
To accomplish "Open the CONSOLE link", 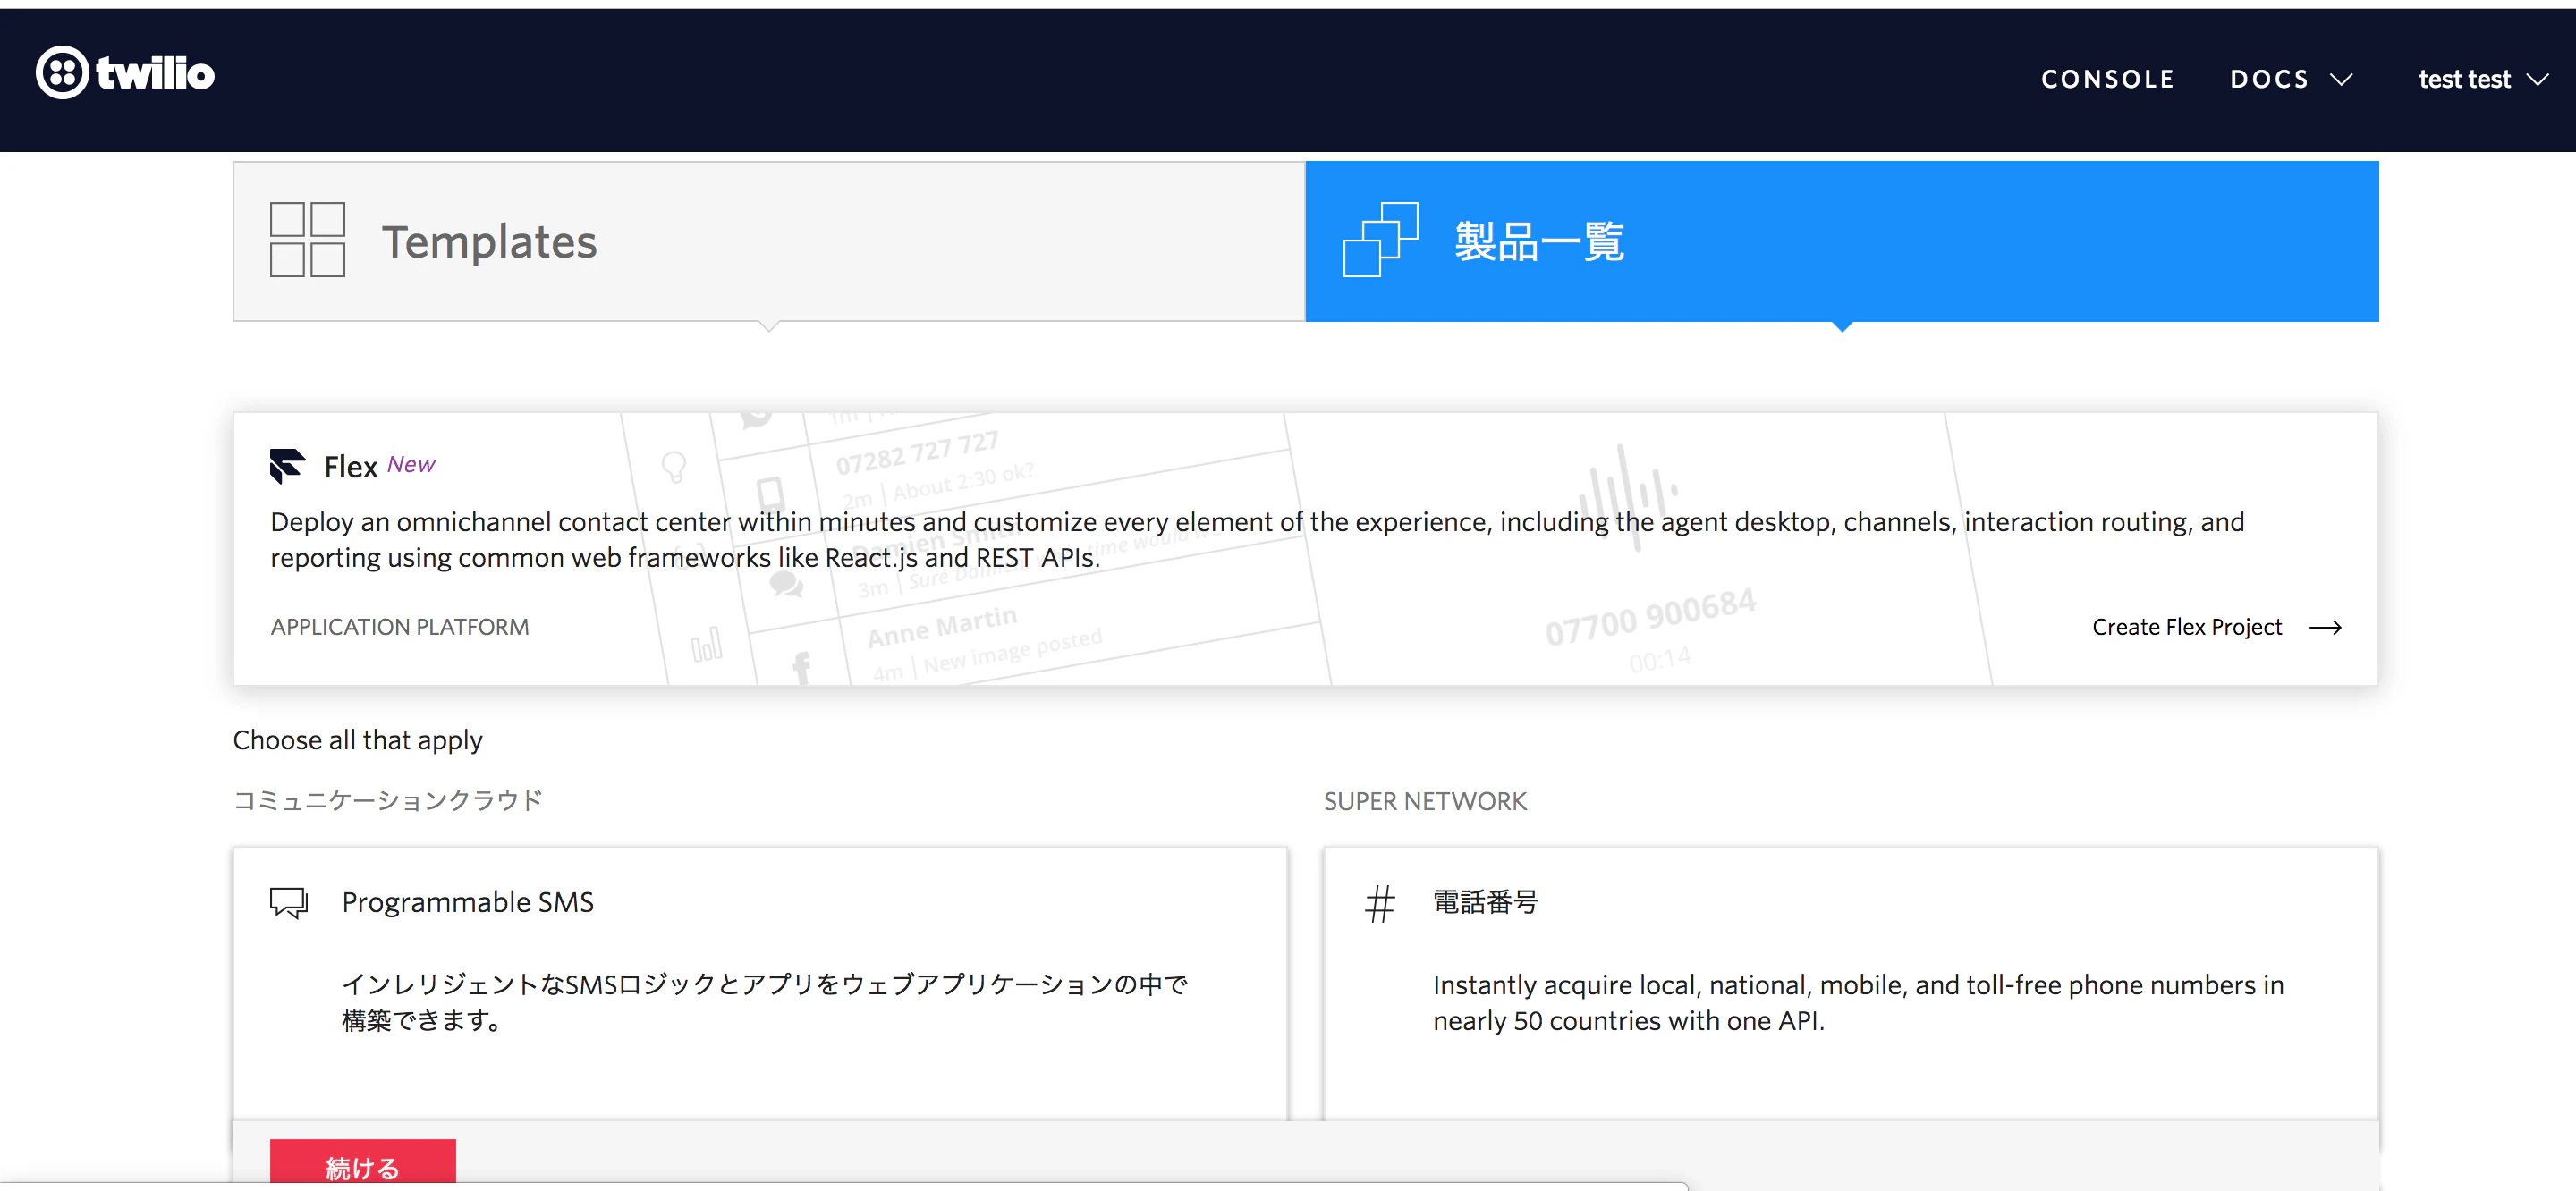I will [2107, 79].
